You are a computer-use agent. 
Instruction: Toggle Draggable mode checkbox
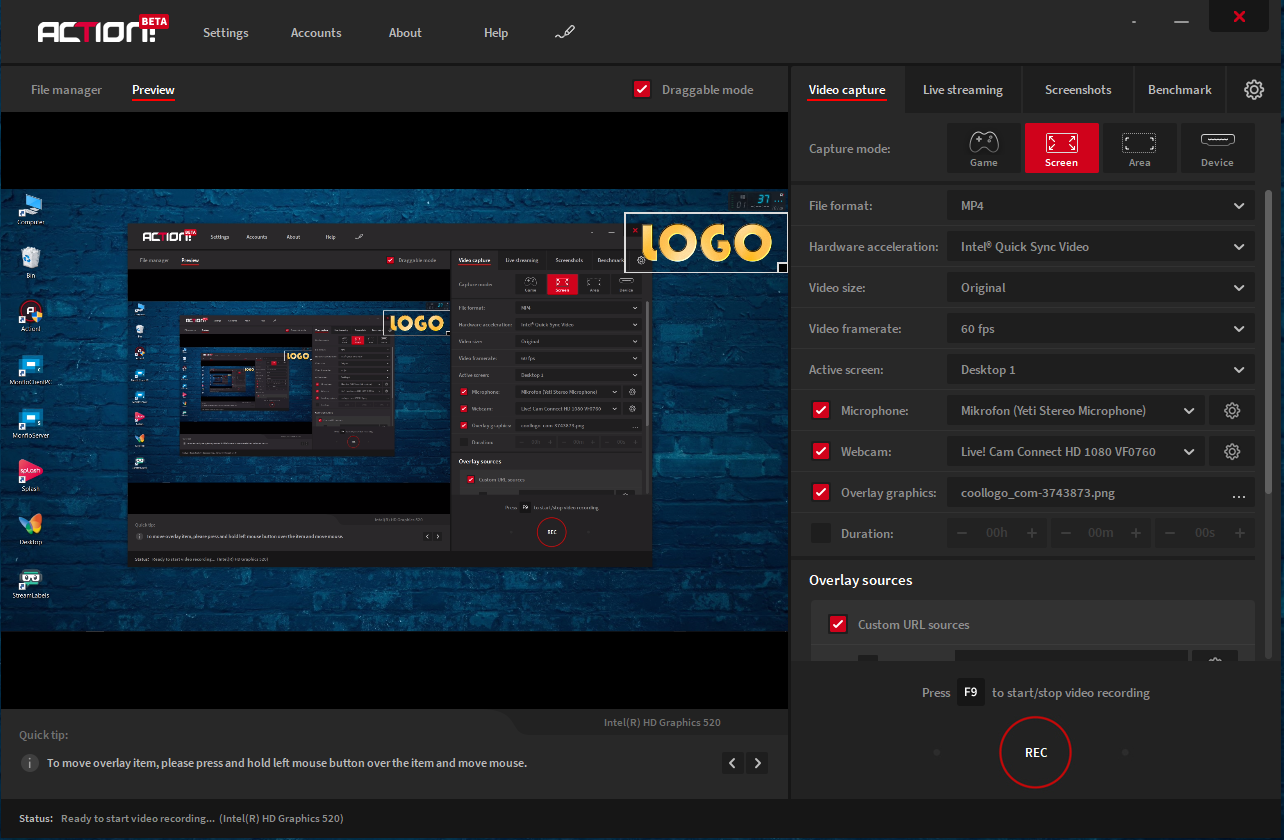[x=642, y=89]
